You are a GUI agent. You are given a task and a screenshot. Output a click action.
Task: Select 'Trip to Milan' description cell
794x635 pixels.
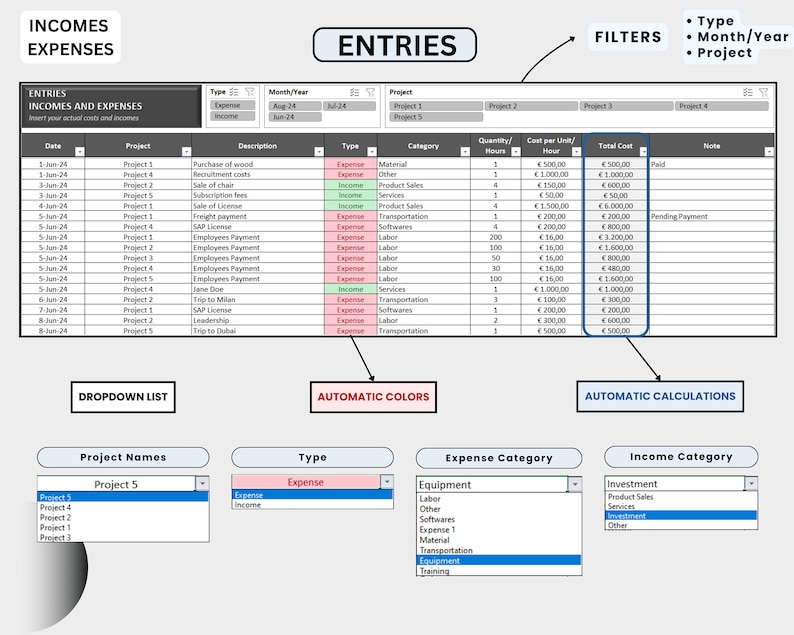point(258,299)
